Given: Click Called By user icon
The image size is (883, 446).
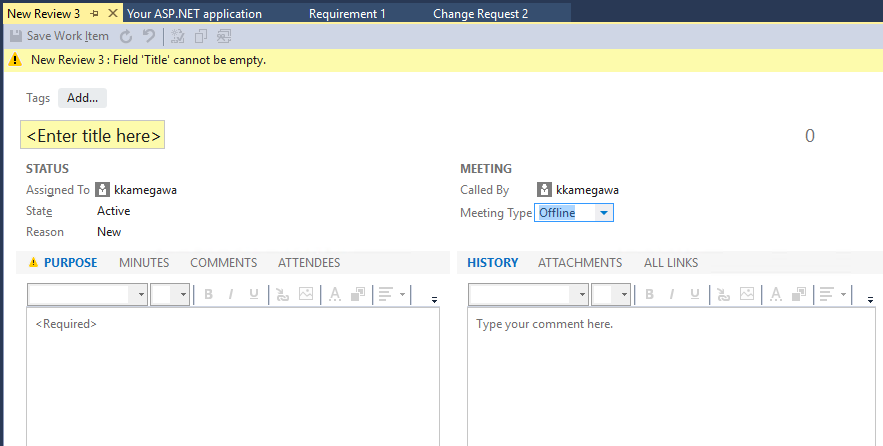Looking at the screenshot, I should (544, 190).
